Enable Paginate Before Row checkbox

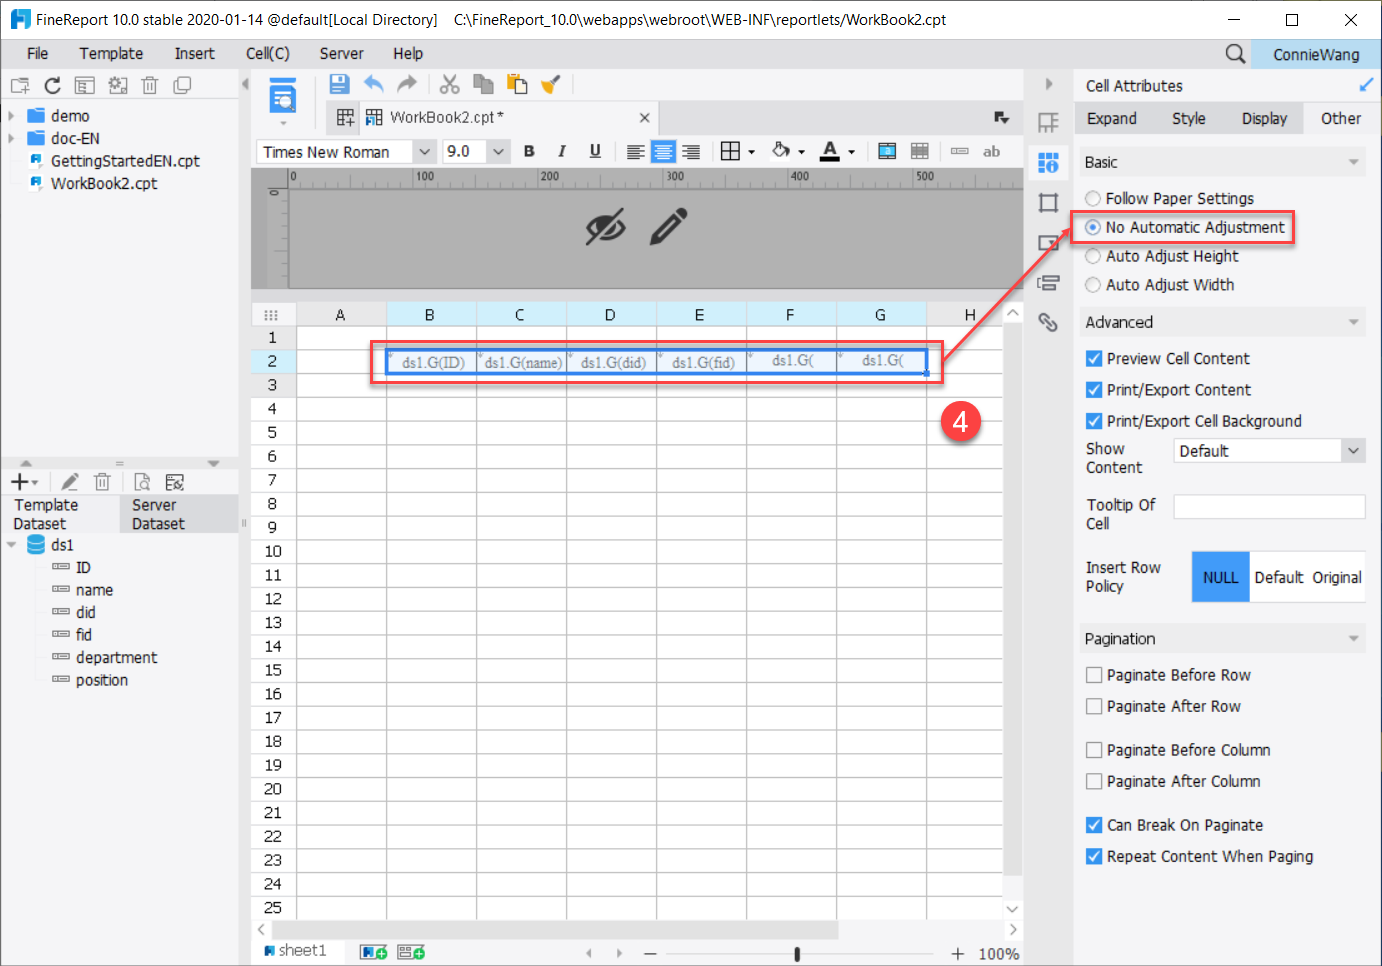coord(1094,675)
